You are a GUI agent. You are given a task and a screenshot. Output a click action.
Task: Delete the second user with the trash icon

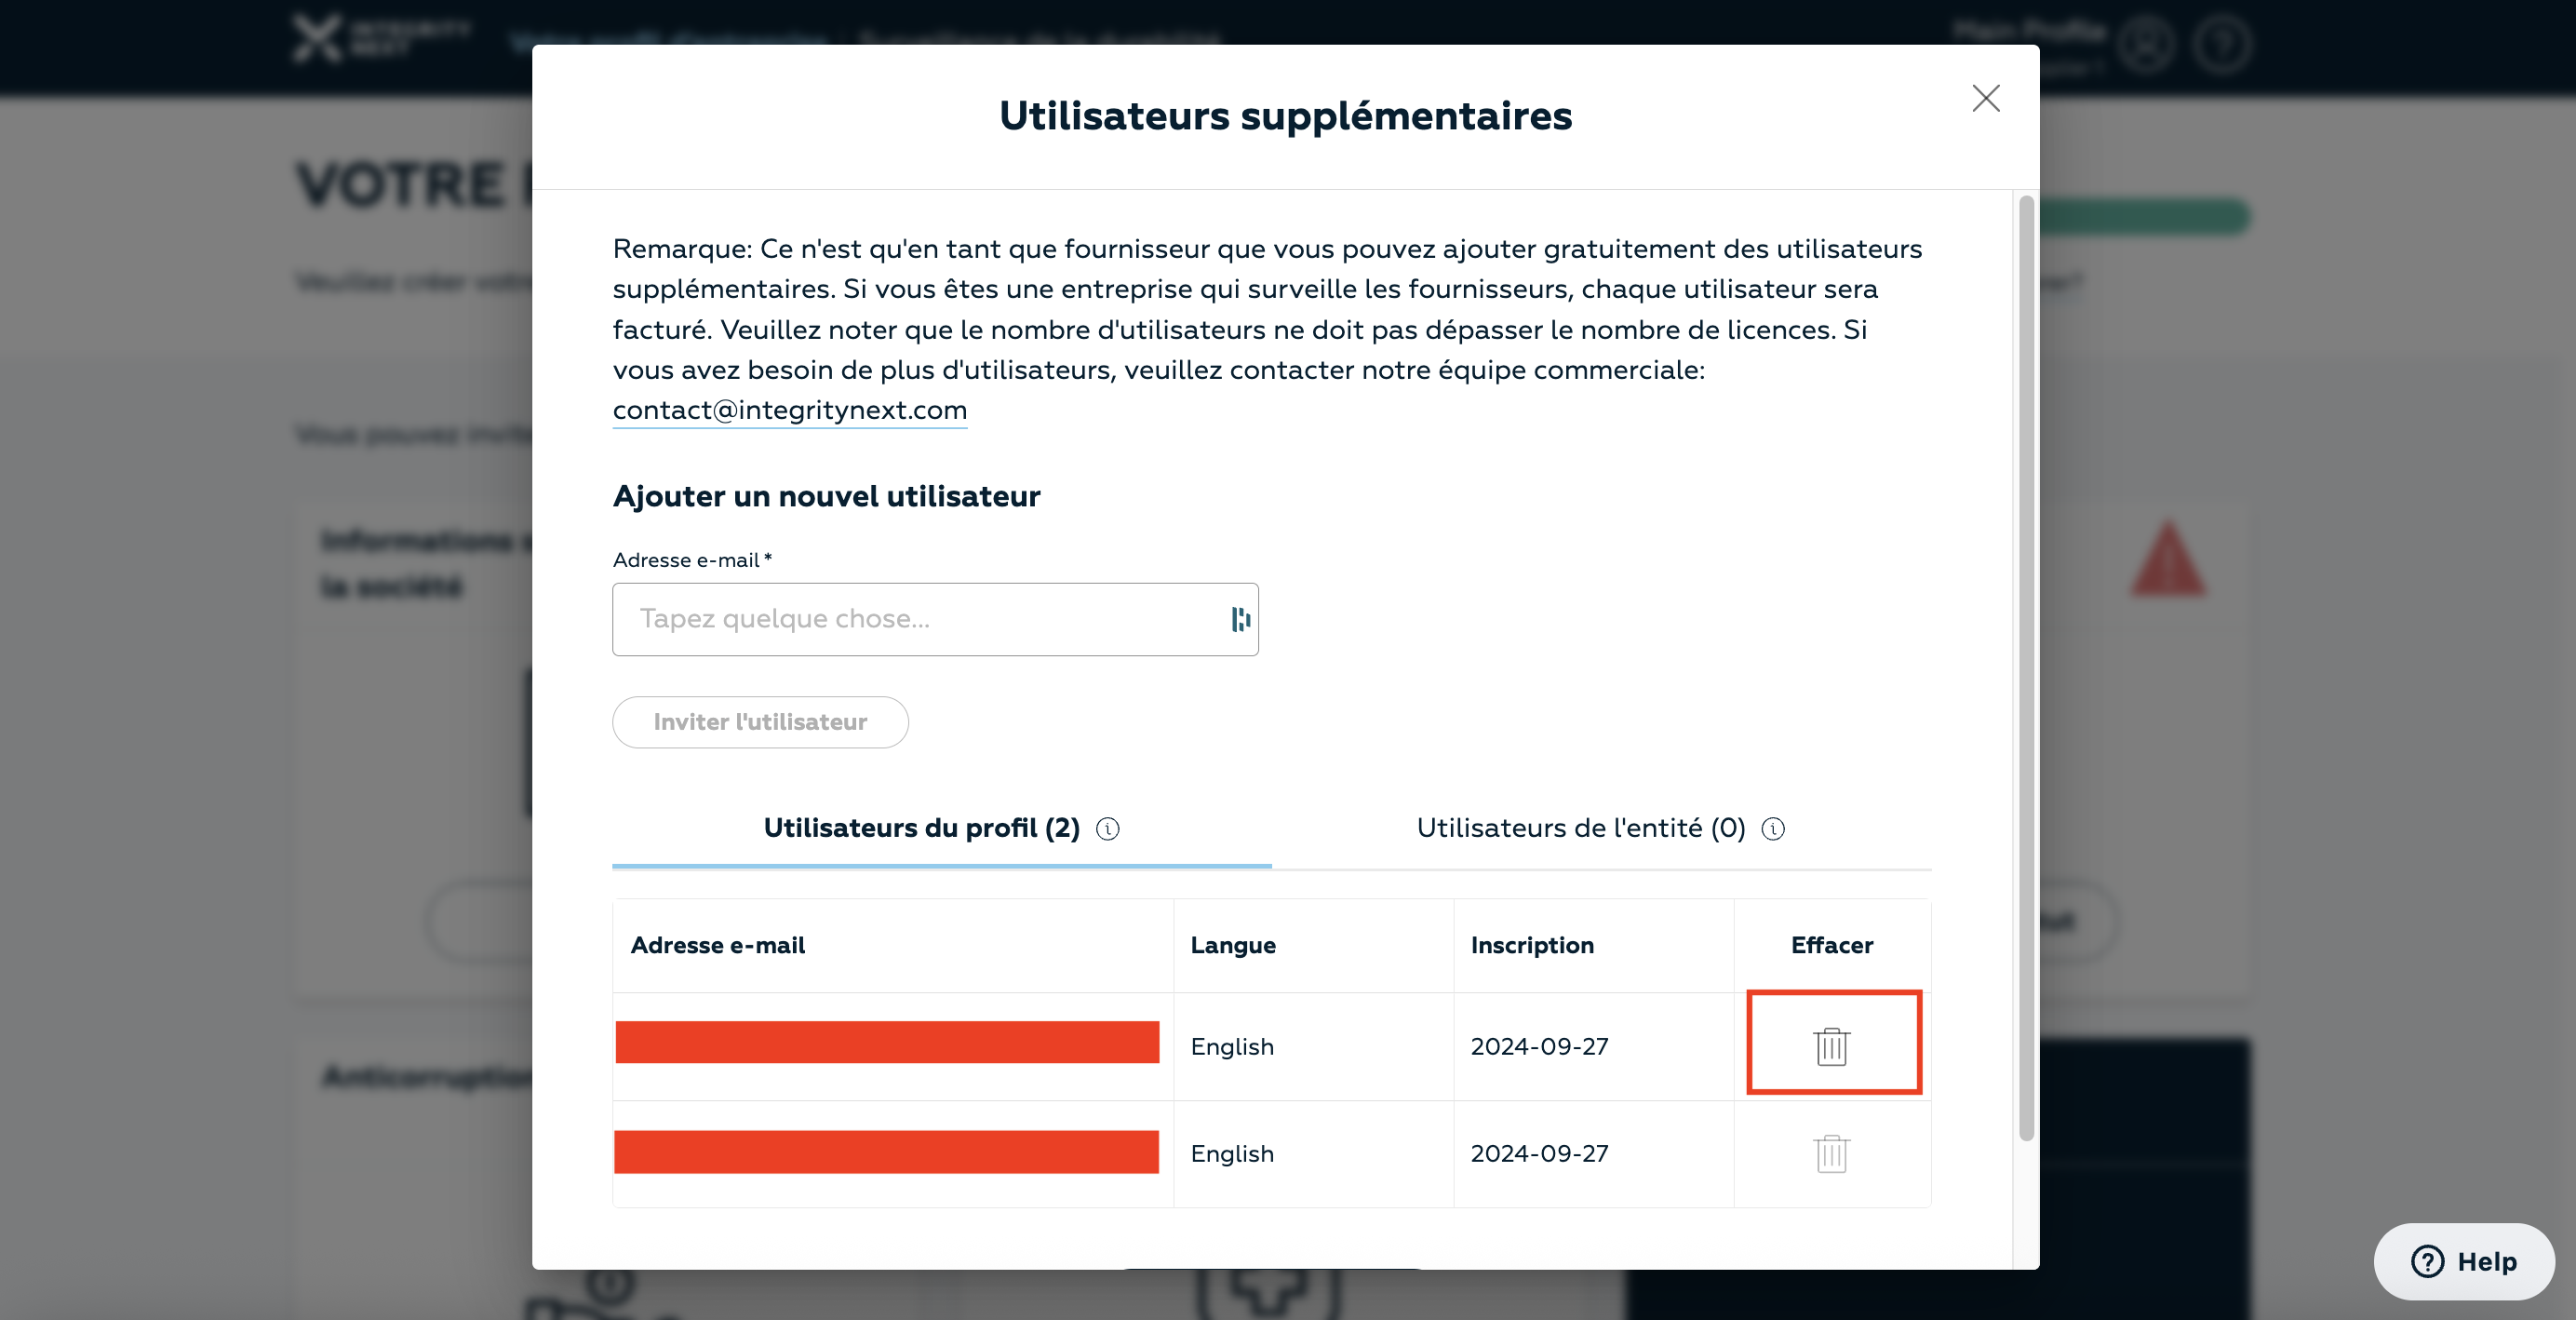coord(1831,1153)
